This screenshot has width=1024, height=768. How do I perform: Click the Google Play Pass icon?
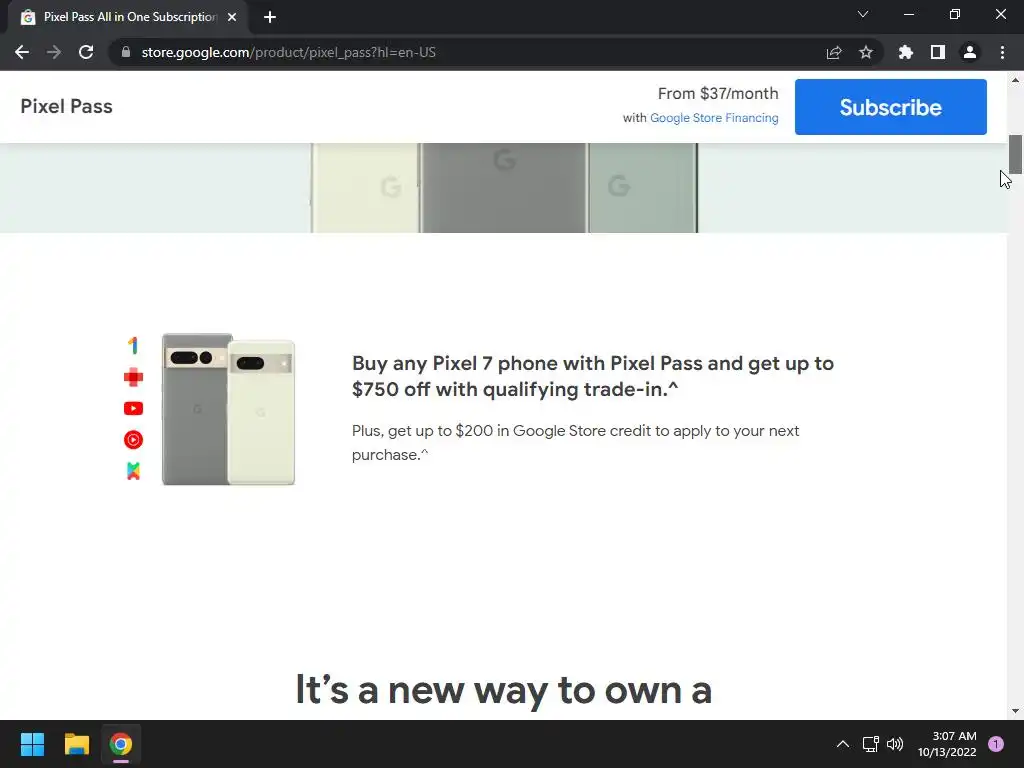pos(133,471)
